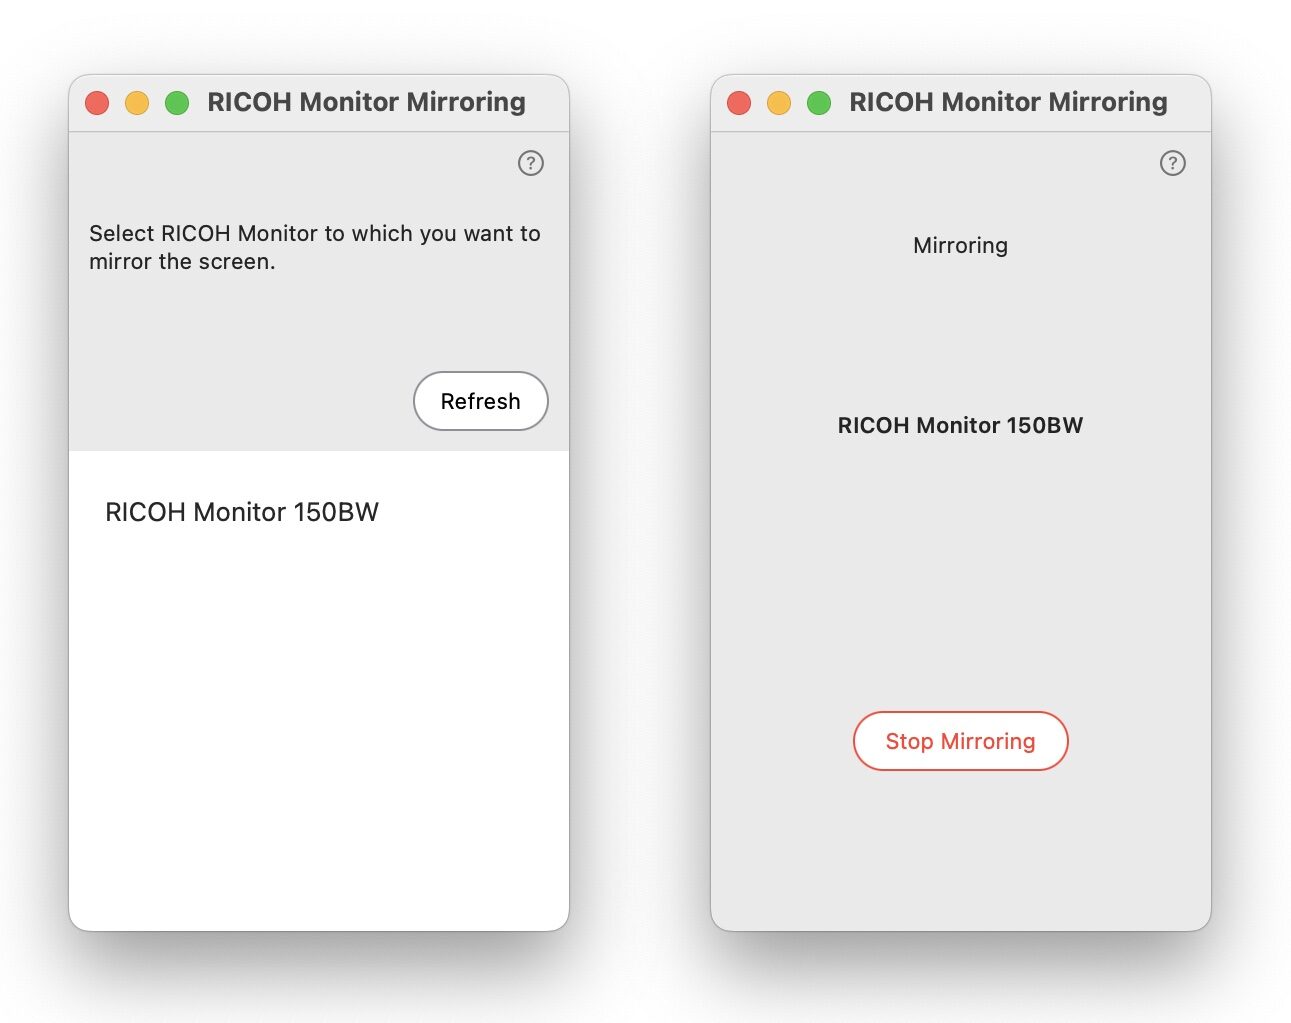Minimize the window showing Stop Mirroring

click(x=779, y=103)
